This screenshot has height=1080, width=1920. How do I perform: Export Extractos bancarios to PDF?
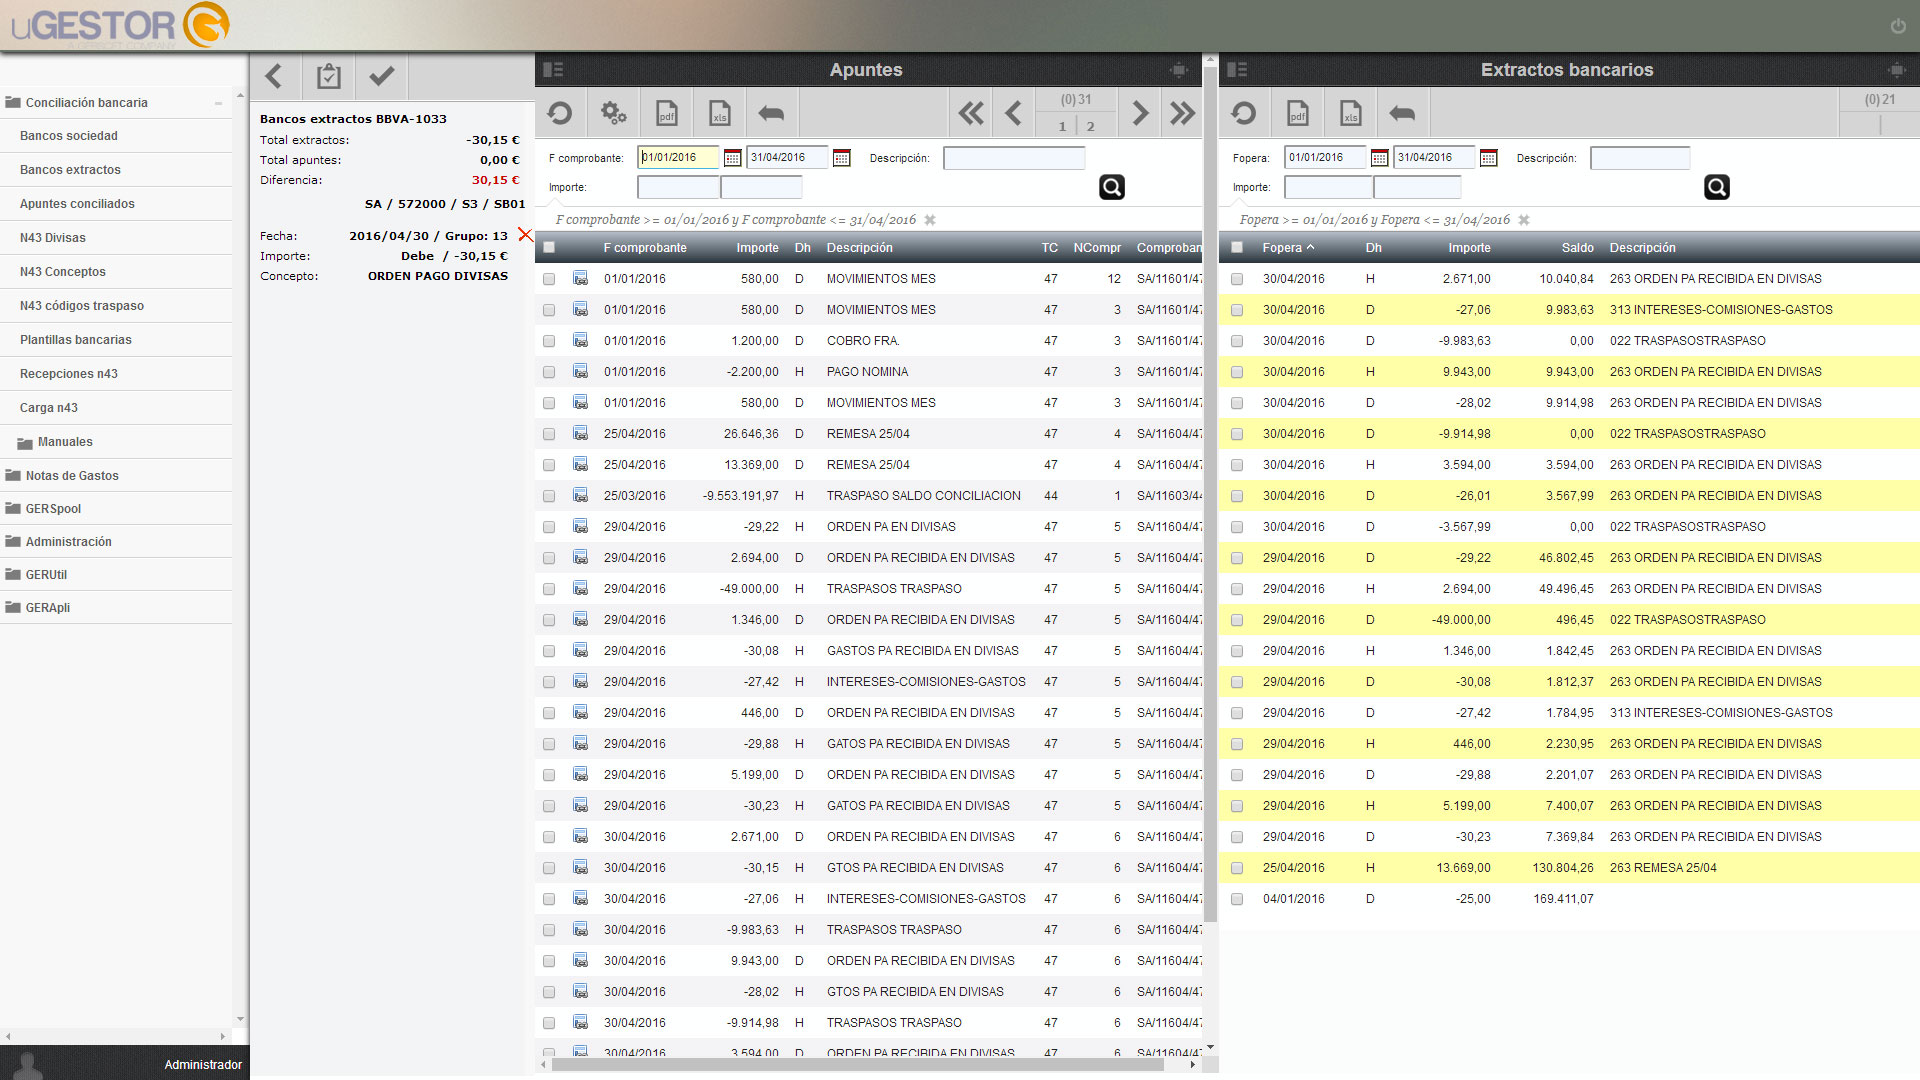pos(1297,113)
